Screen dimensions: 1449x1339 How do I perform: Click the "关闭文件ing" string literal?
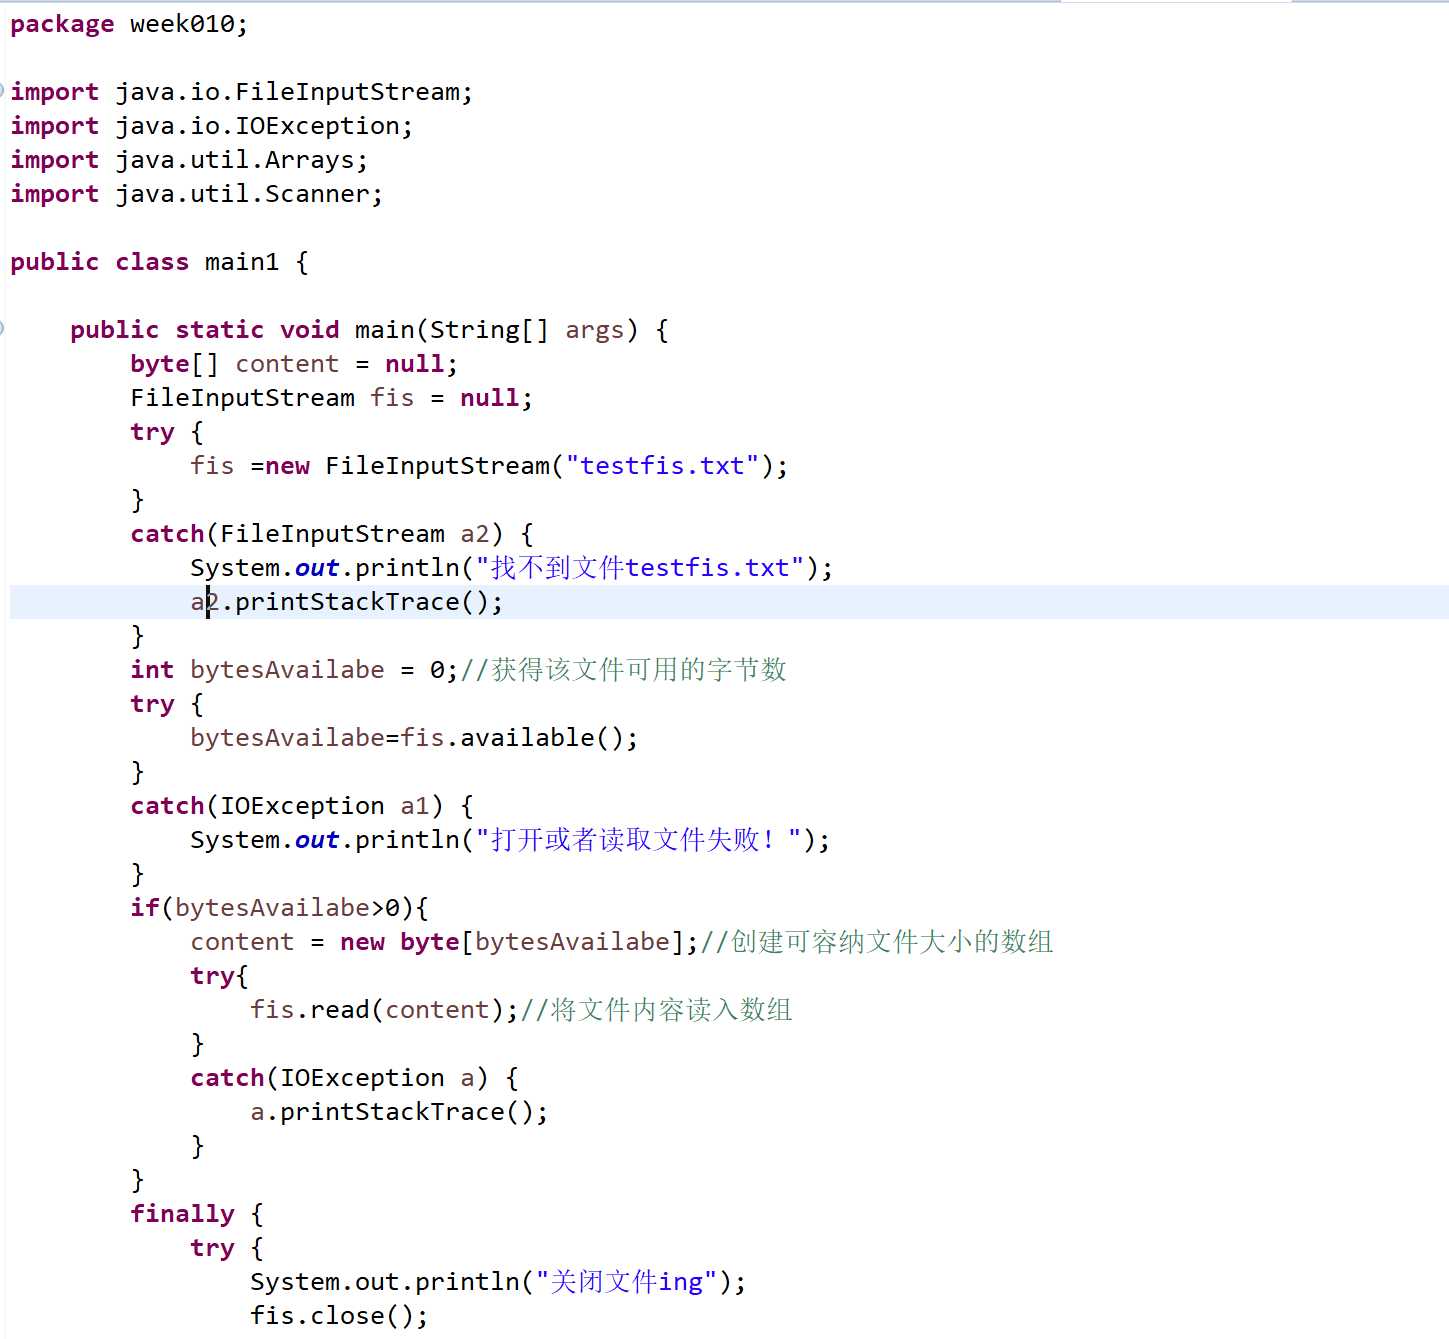pos(627,1282)
